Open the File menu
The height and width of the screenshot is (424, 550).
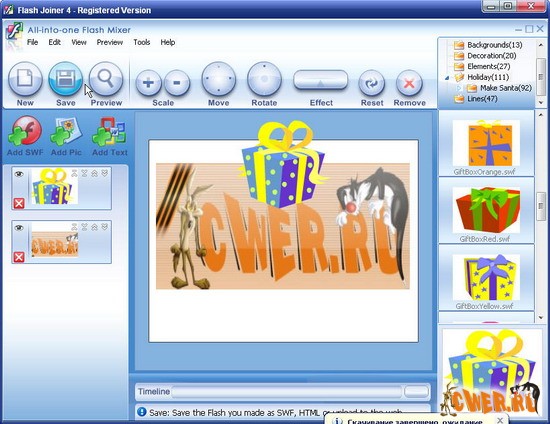click(x=32, y=42)
